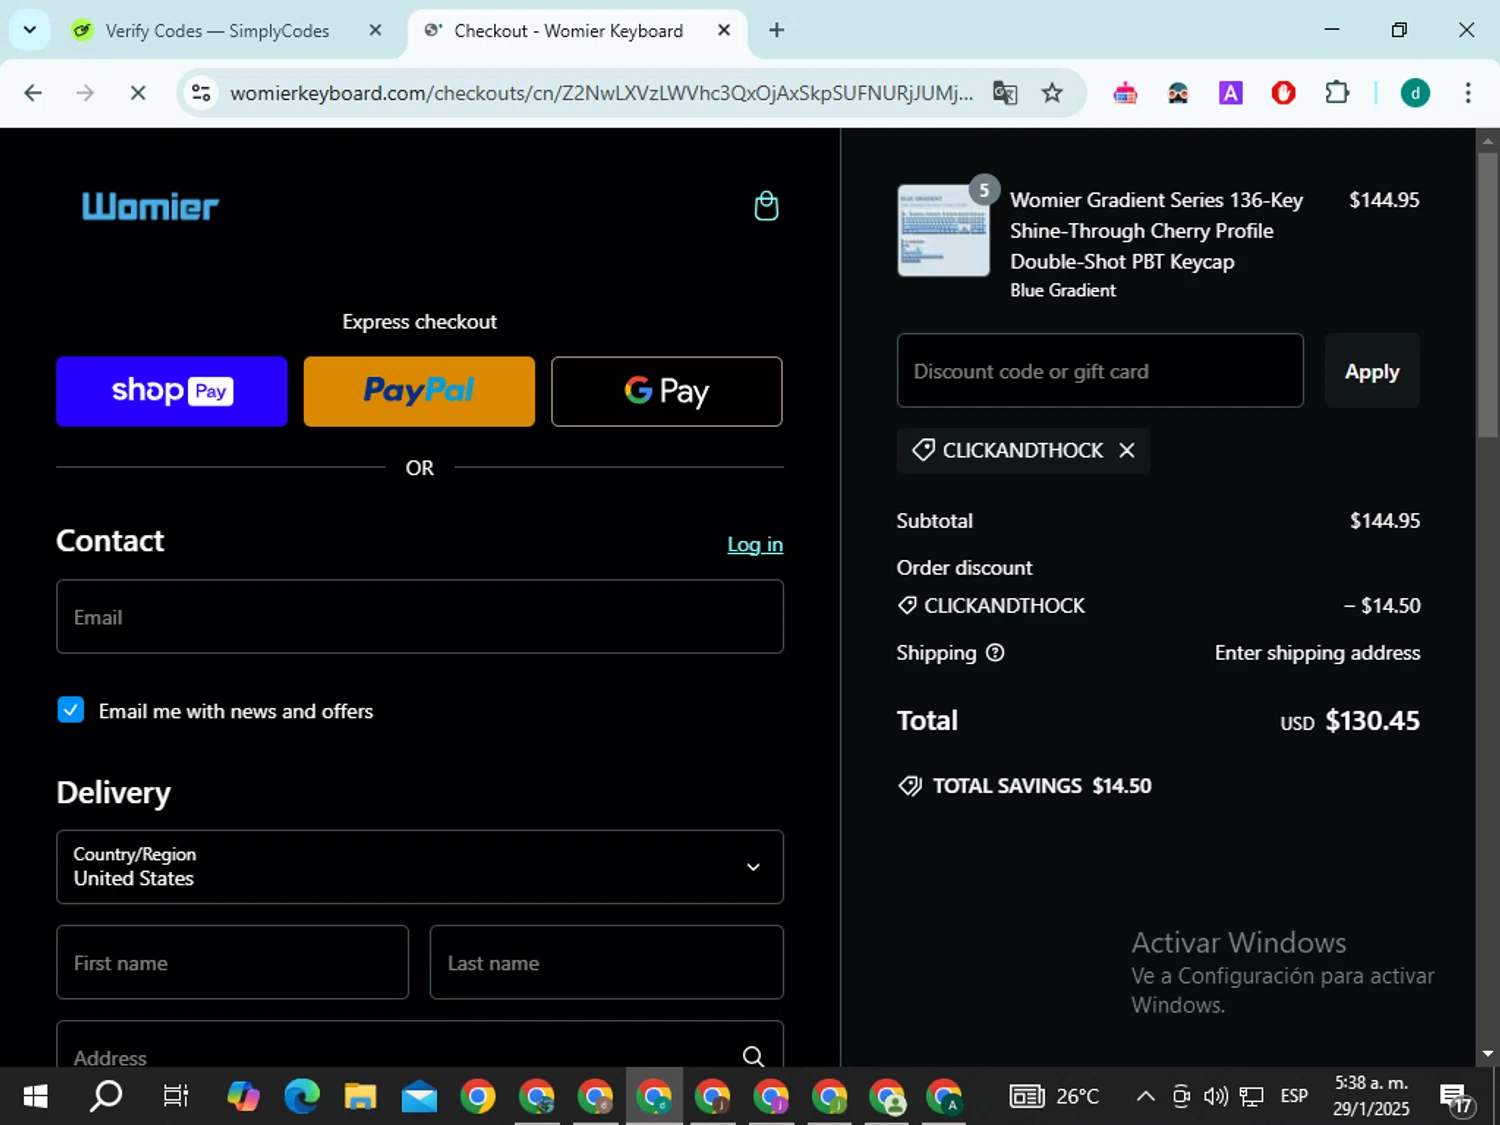Open a new browser tab
1500x1125 pixels.
coord(777,30)
